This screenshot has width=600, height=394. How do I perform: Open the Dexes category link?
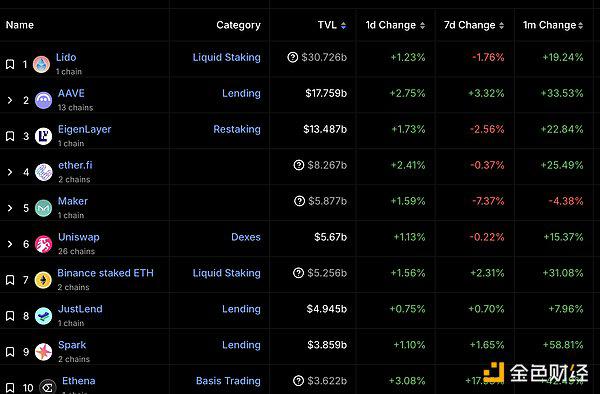point(246,237)
